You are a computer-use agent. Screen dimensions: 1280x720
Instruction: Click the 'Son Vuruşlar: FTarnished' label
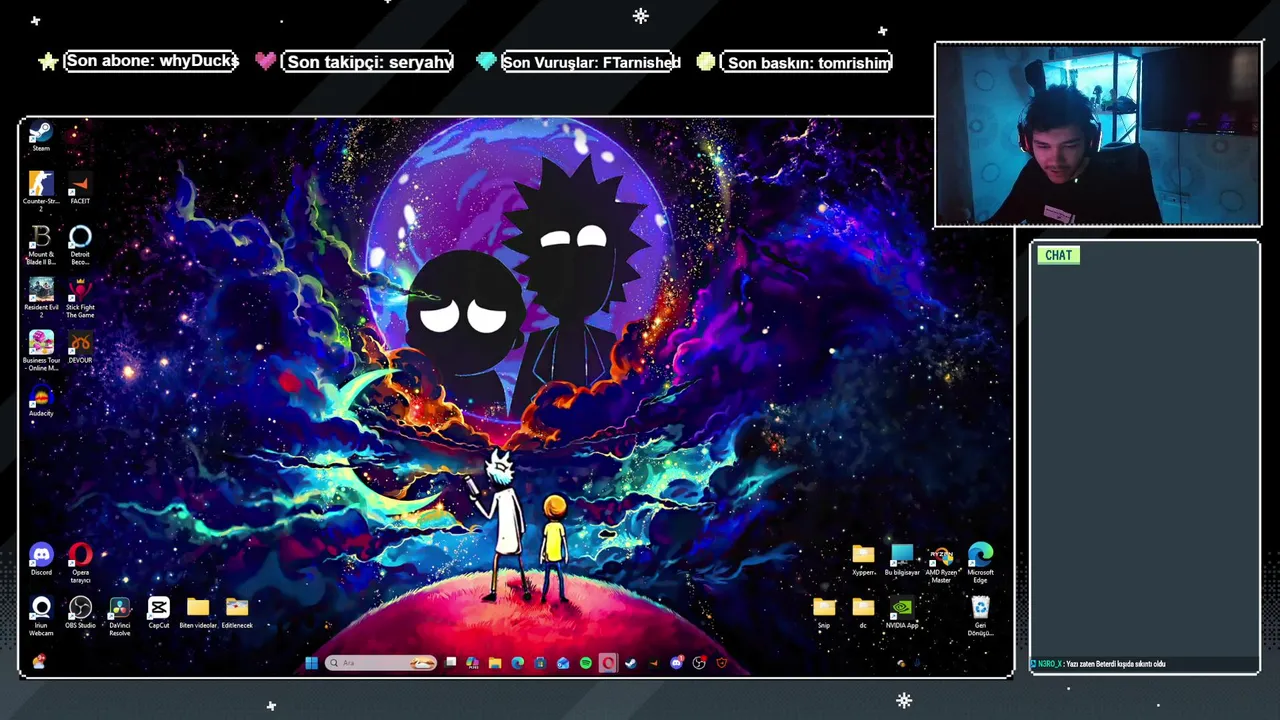click(x=591, y=62)
